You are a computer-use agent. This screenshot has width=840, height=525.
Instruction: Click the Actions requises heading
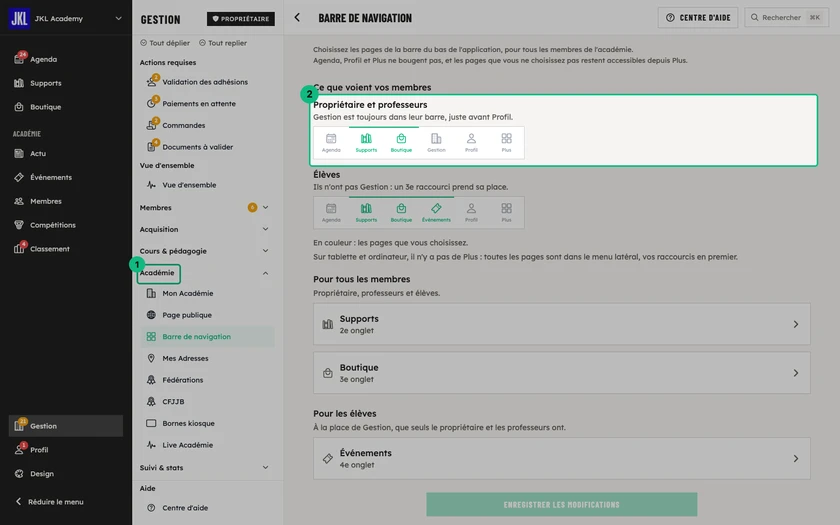pyautogui.click(x=168, y=63)
